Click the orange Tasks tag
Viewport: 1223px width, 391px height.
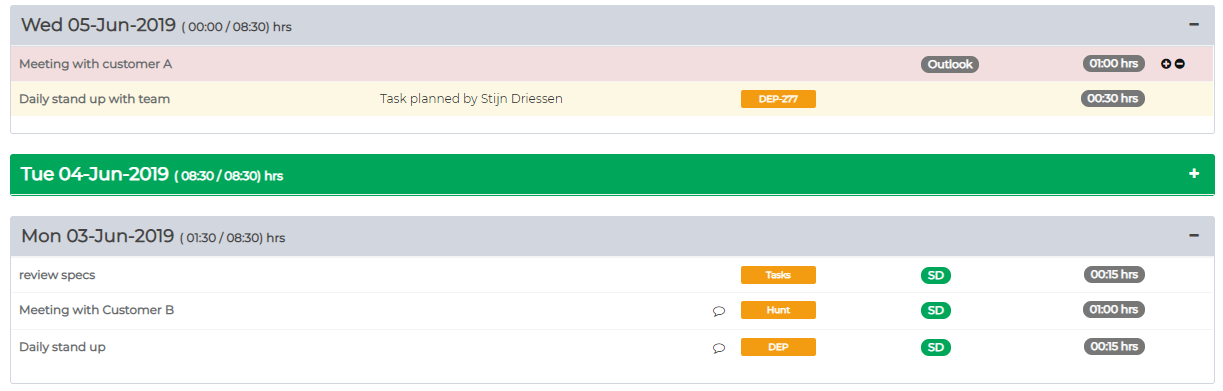coord(778,275)
